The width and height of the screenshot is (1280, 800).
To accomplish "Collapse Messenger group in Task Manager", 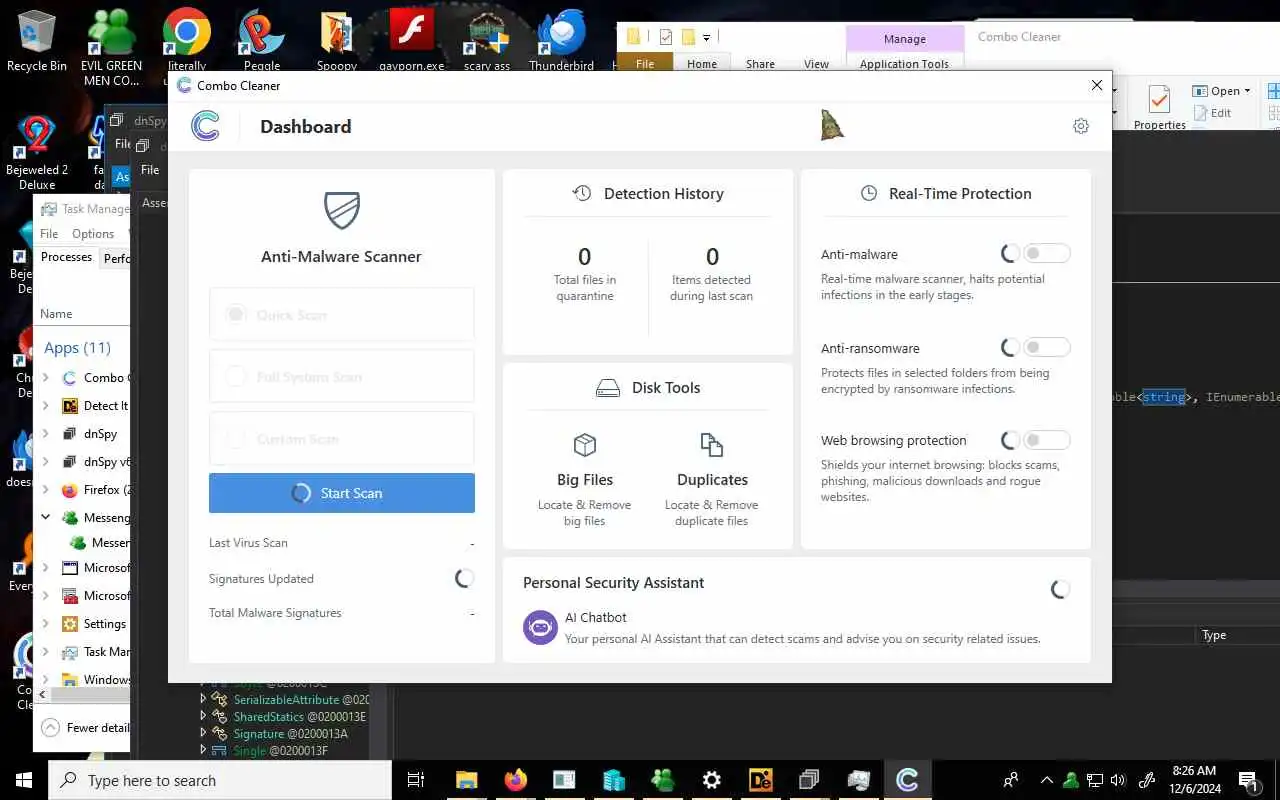I will (46, 518).
